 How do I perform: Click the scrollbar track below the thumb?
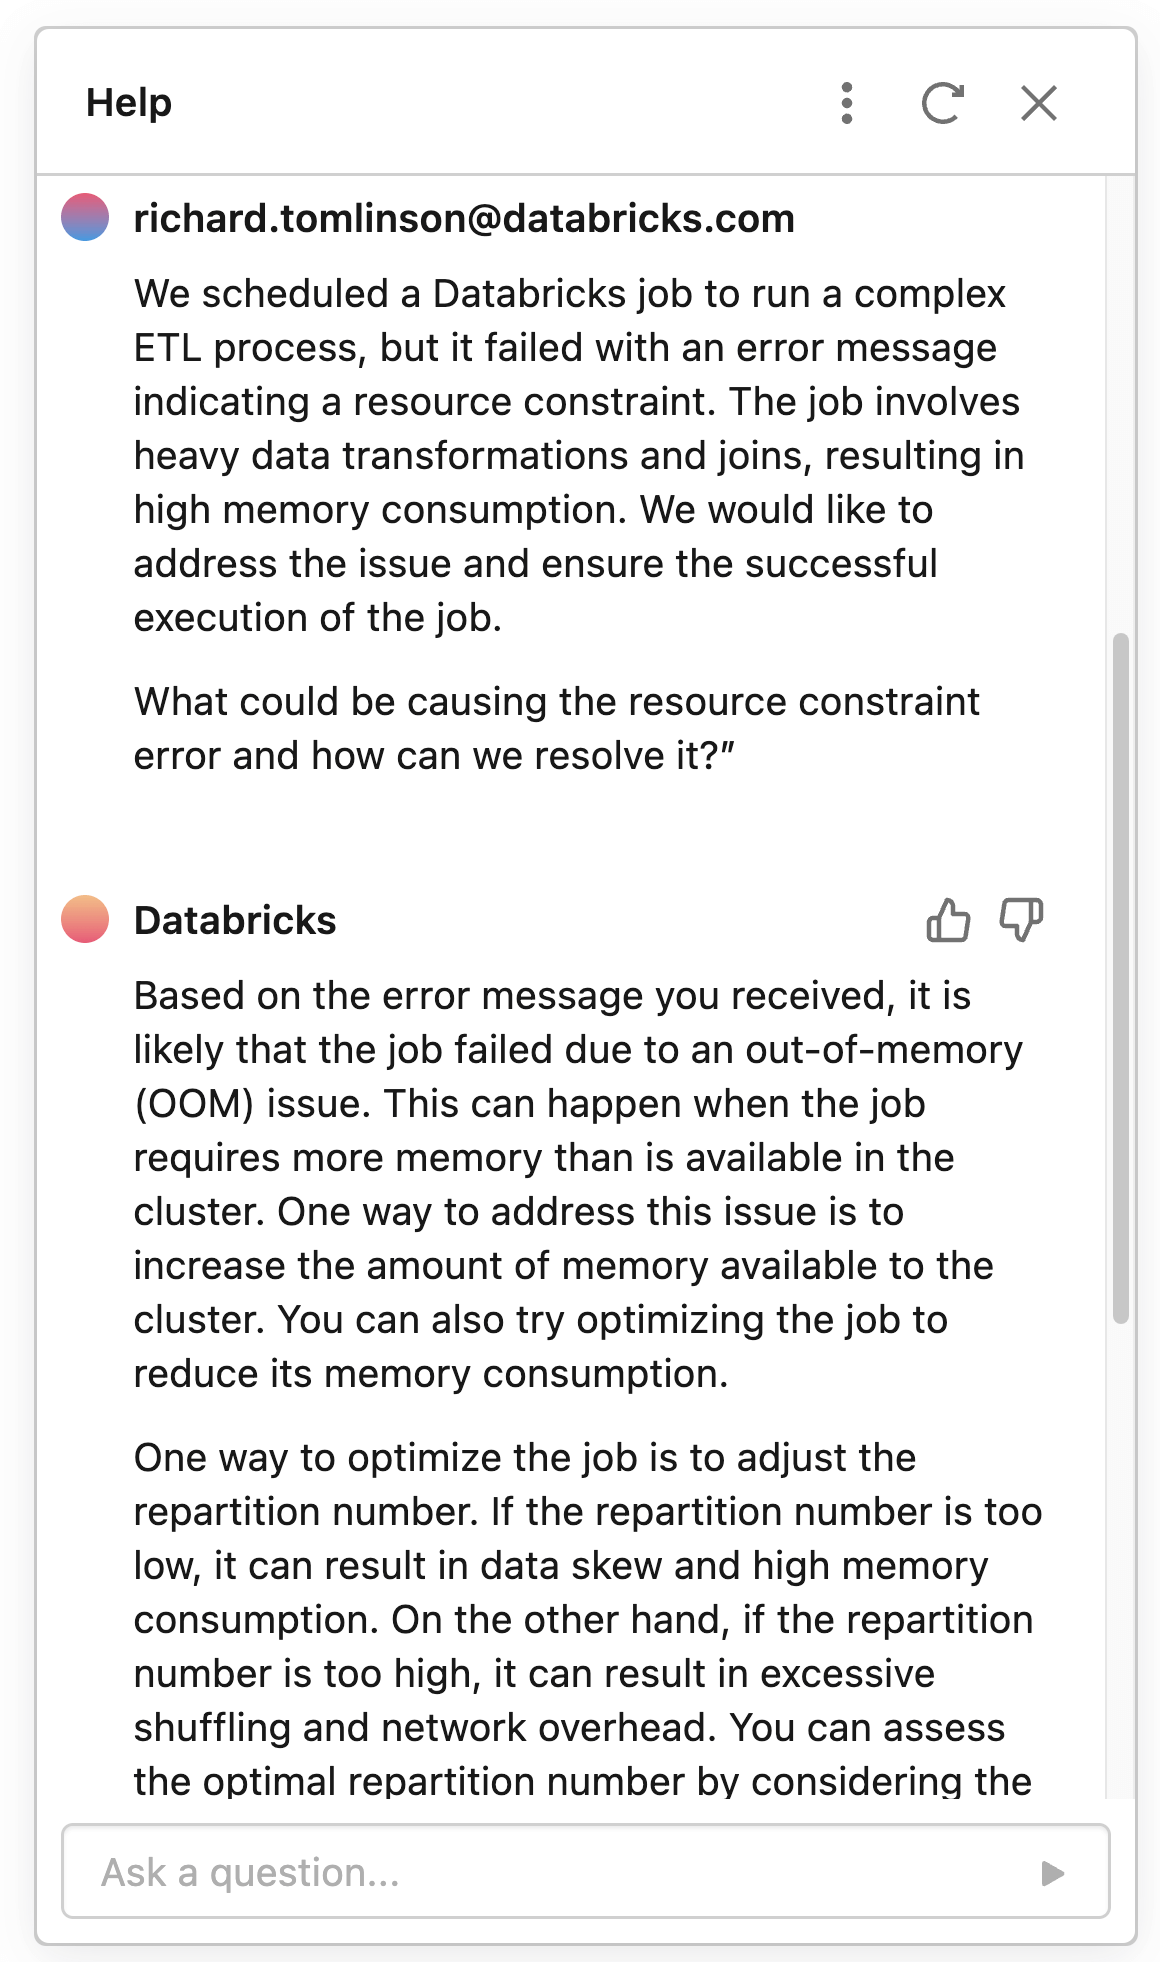coord(1121,1560)
